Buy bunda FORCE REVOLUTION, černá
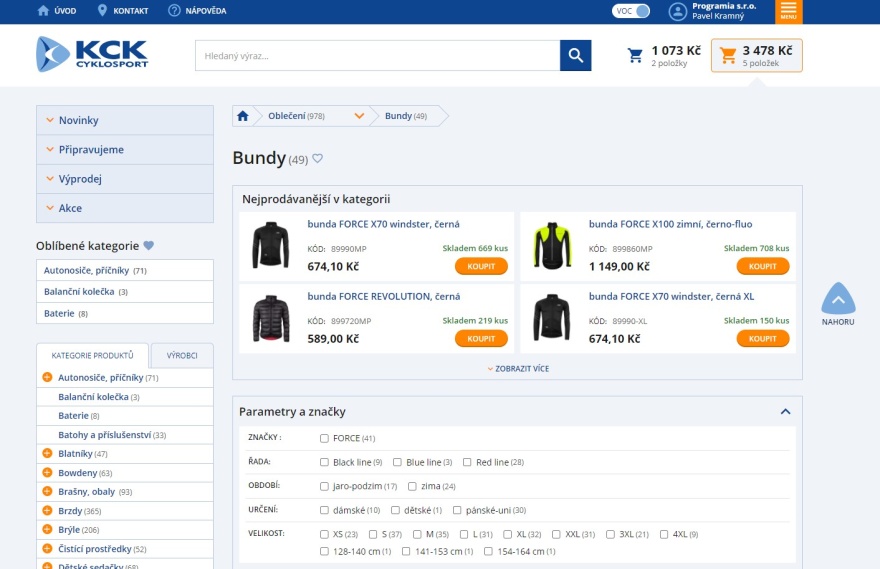Viewport: 880px width, 569px height. click(x=481, y=339)
